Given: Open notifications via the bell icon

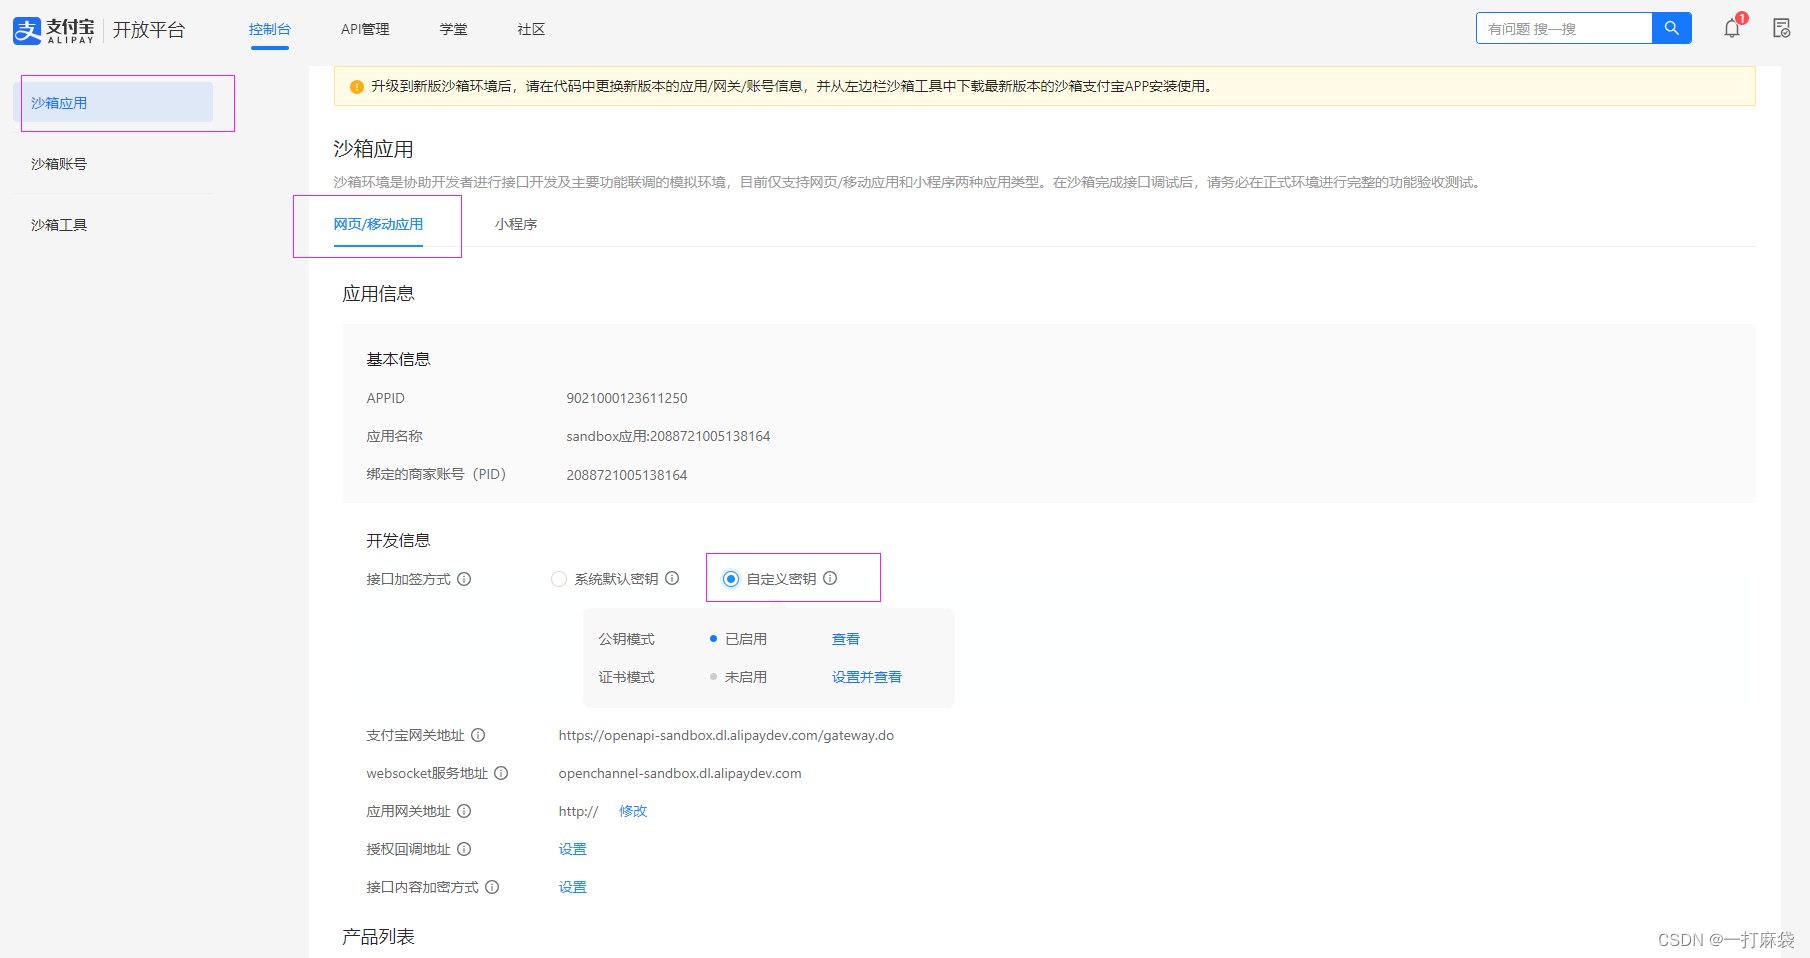Looking at the screenshot, I should click(1731, 29).
